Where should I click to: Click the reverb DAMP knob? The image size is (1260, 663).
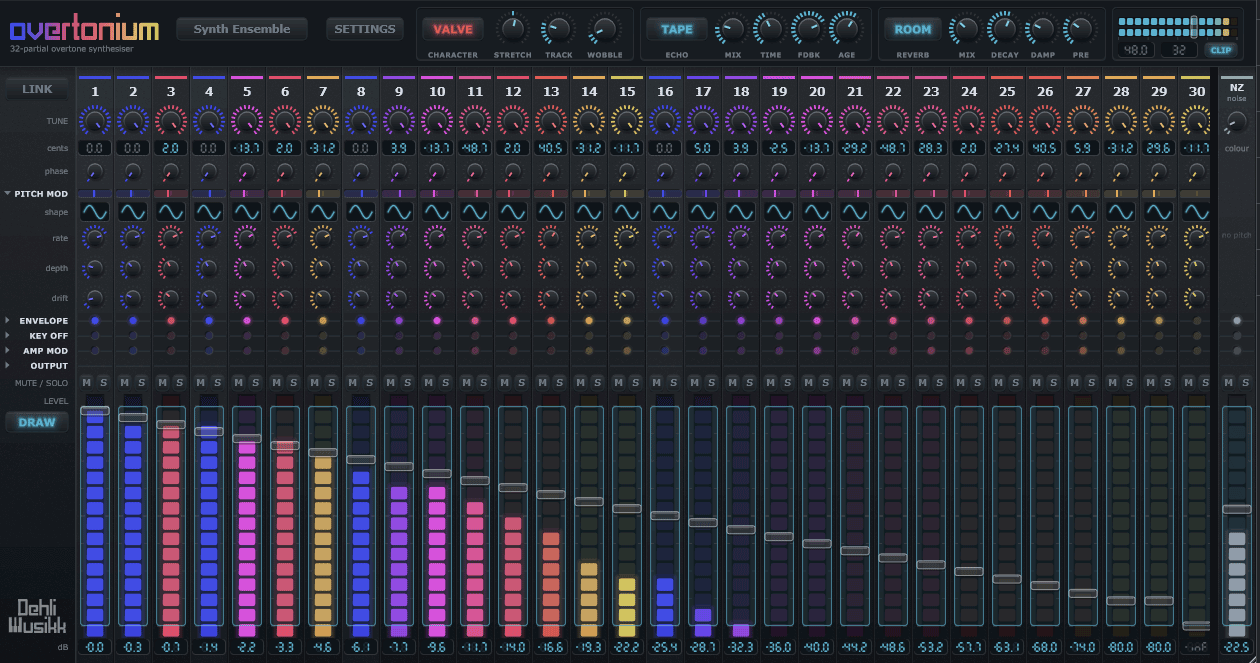(x=1042, y=30)
